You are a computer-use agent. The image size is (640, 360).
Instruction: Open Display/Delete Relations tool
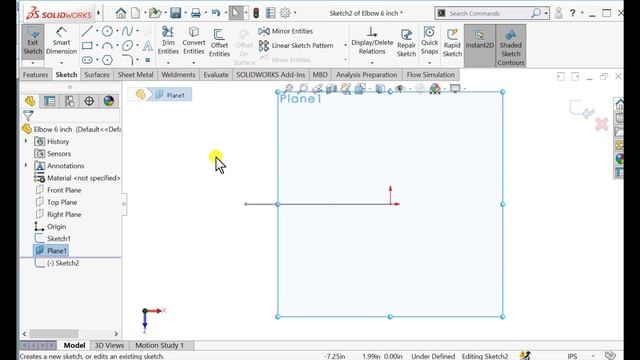[x=372, y=40]
